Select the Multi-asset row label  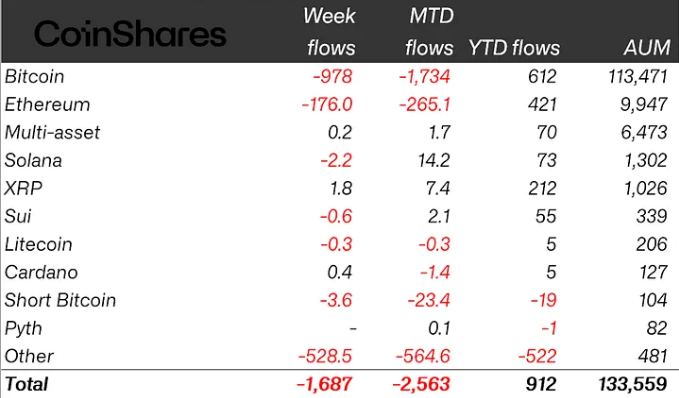[52, 133]
